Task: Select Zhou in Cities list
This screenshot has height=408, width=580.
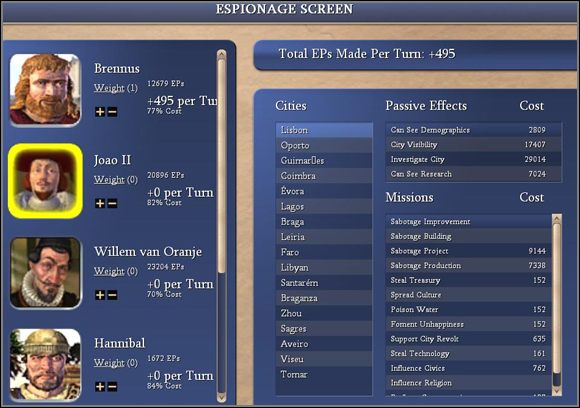Action: tap(324, 313)
